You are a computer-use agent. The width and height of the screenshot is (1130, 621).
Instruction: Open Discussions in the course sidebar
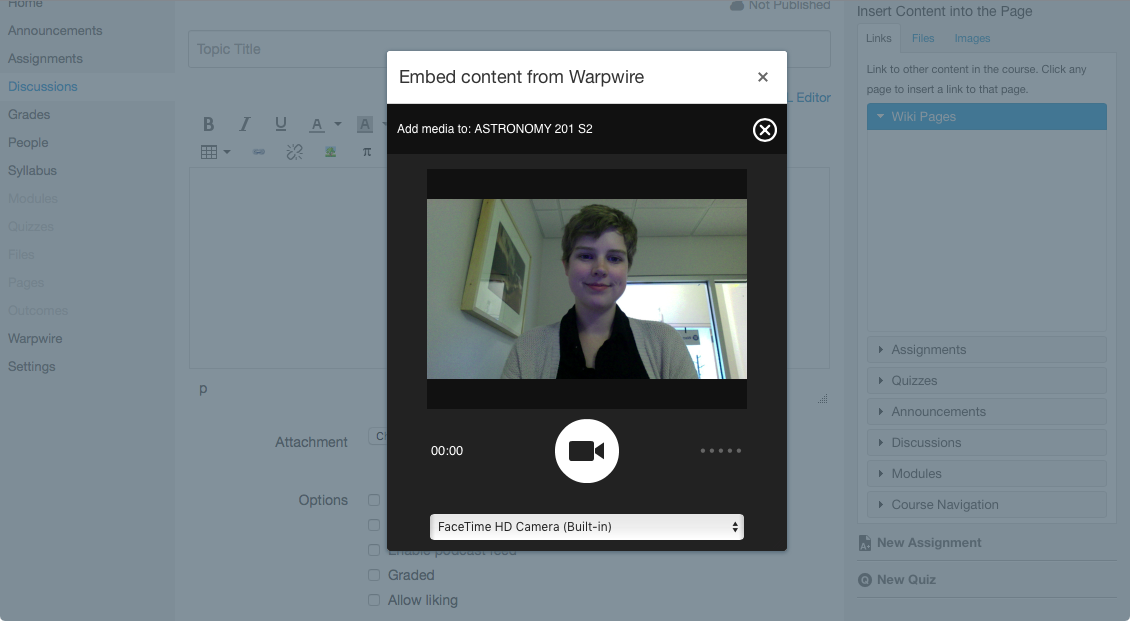pos(43,86)
